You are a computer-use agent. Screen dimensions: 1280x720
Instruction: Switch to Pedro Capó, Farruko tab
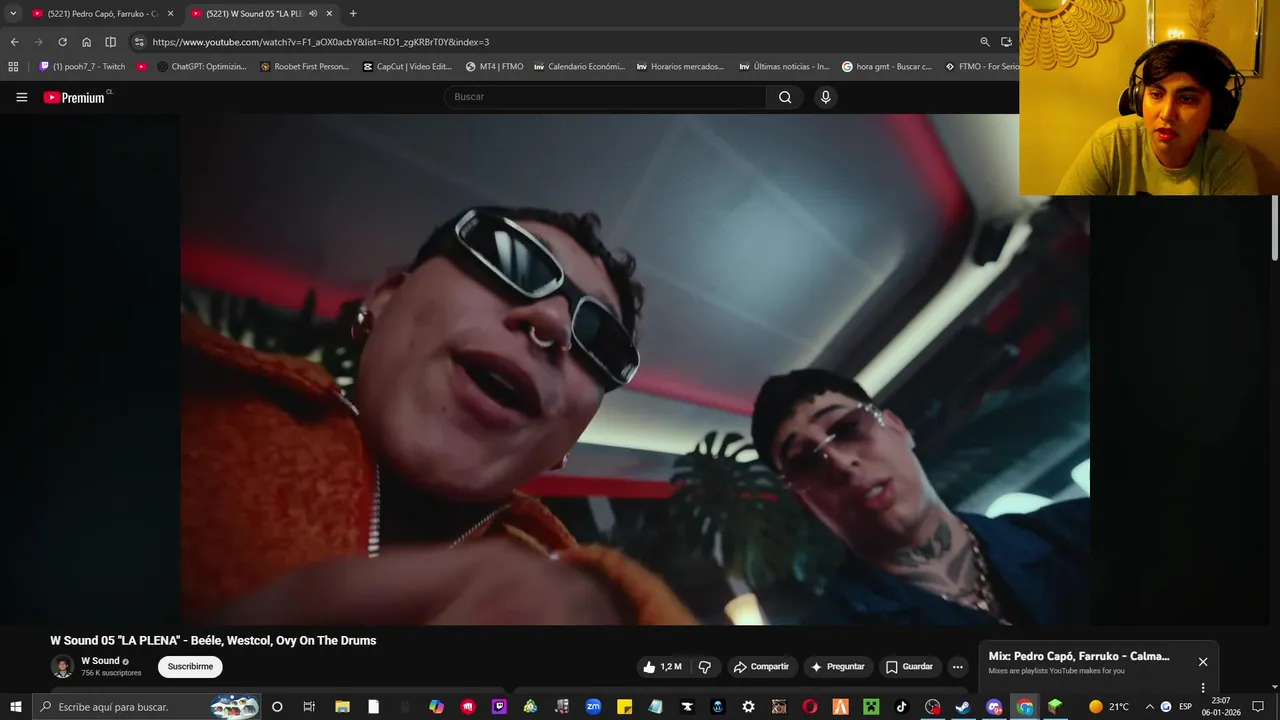click(x=102, y=14)
